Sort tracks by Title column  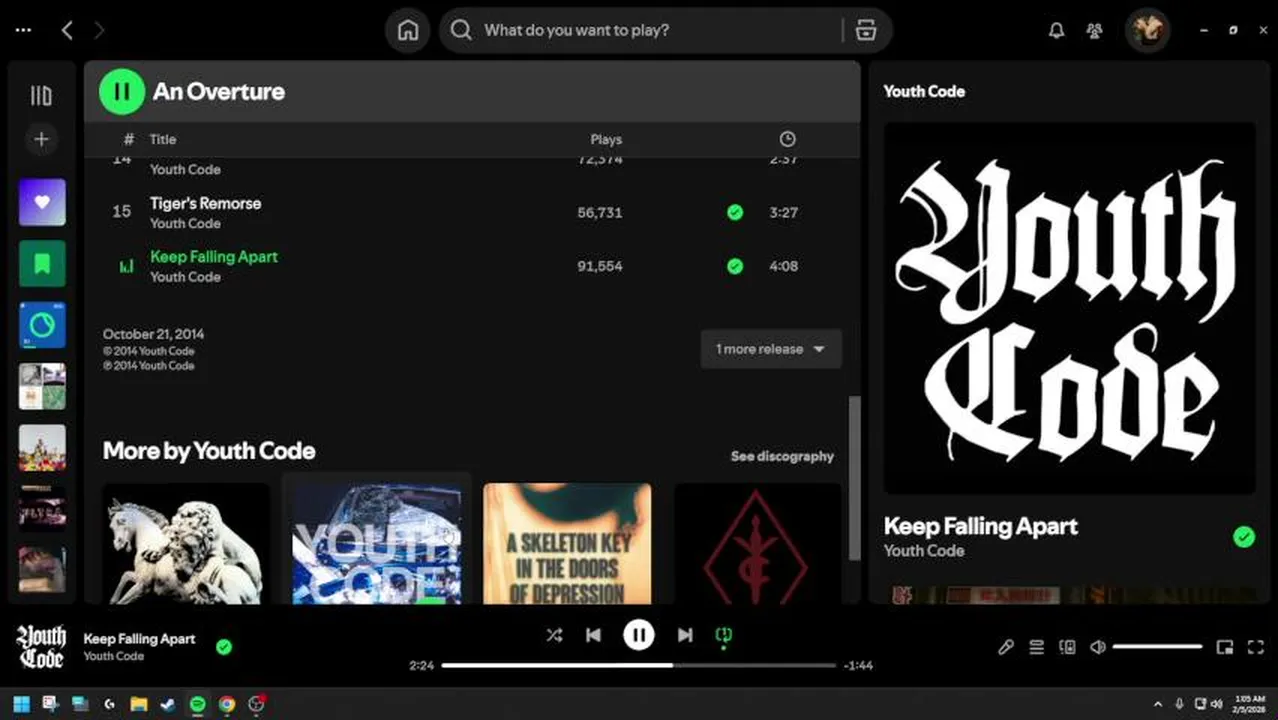point(163,139)
